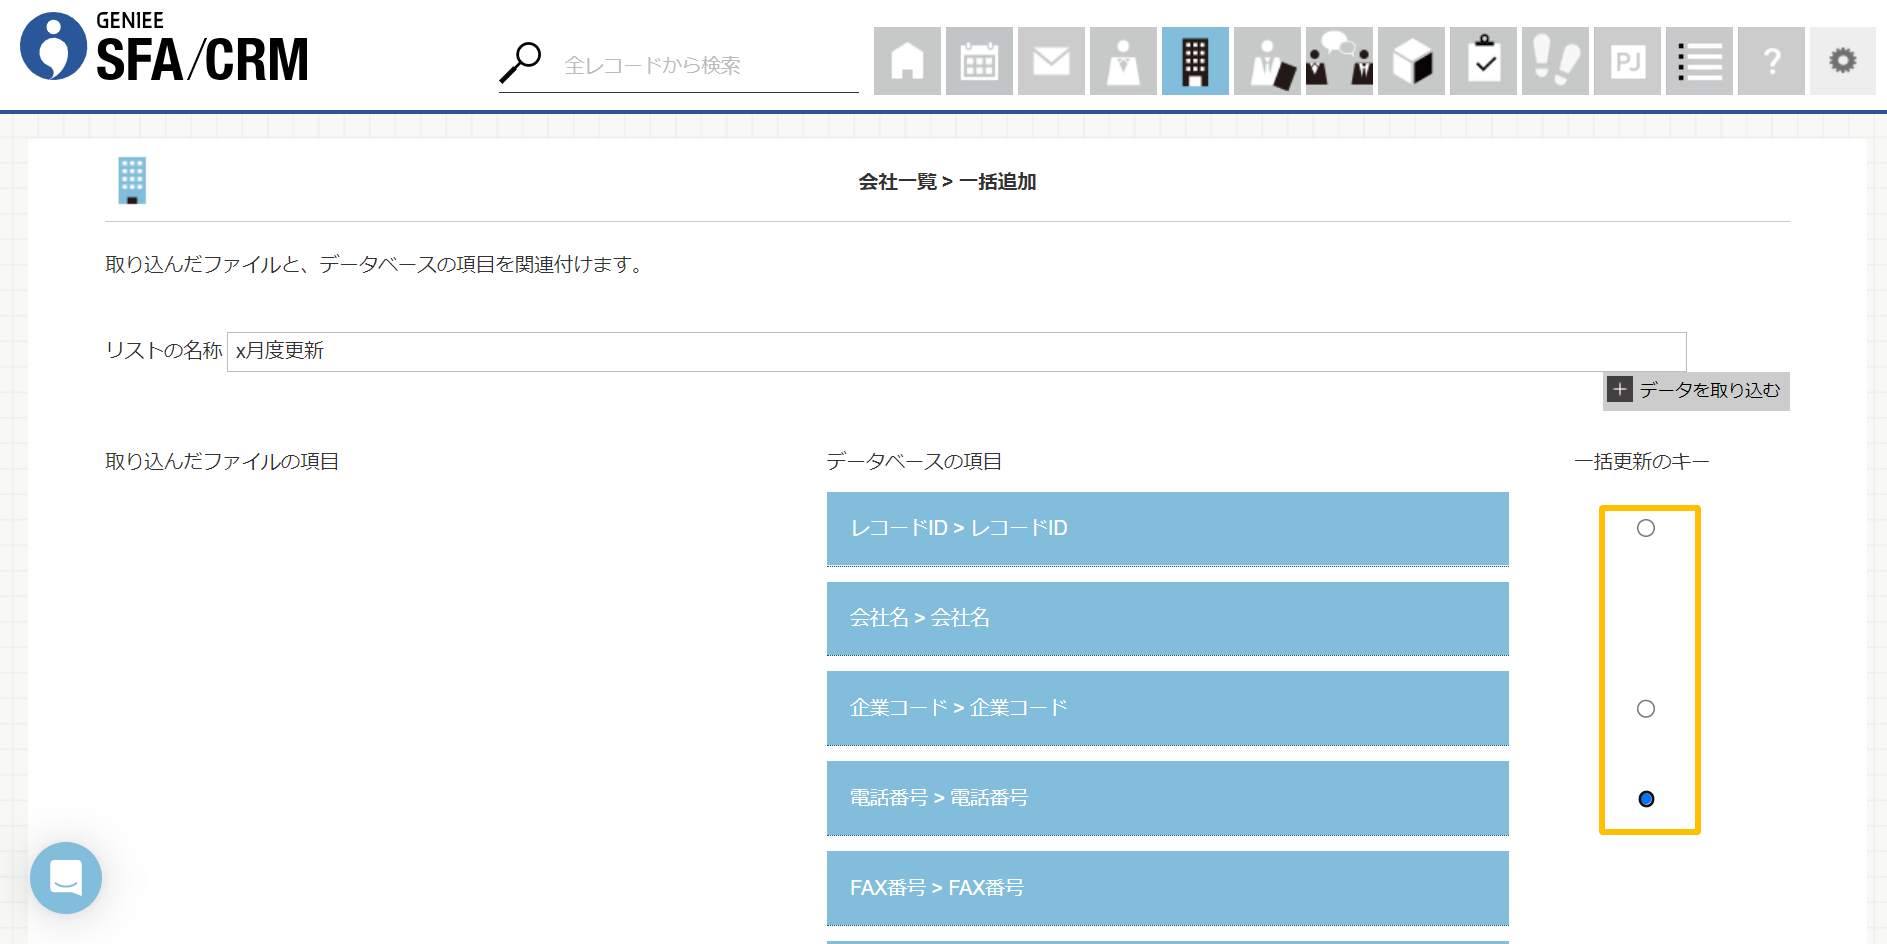Screen dimensions: 1887x944
Task: Open the PJ project icon
Action: (x=1627, y=62)
